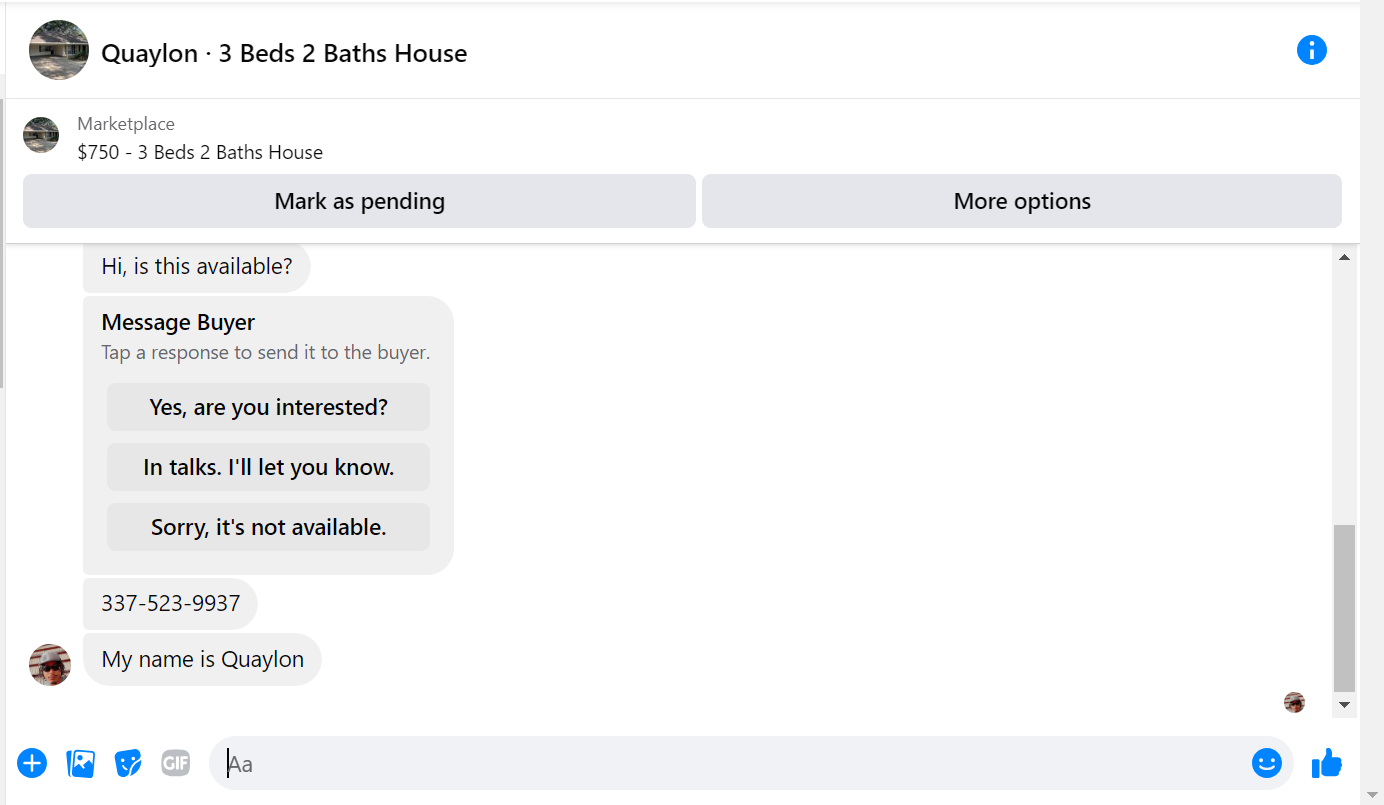Open conversation information icon
Image resolution: width=1384 pixels, height=805 pixels.
1311,50
